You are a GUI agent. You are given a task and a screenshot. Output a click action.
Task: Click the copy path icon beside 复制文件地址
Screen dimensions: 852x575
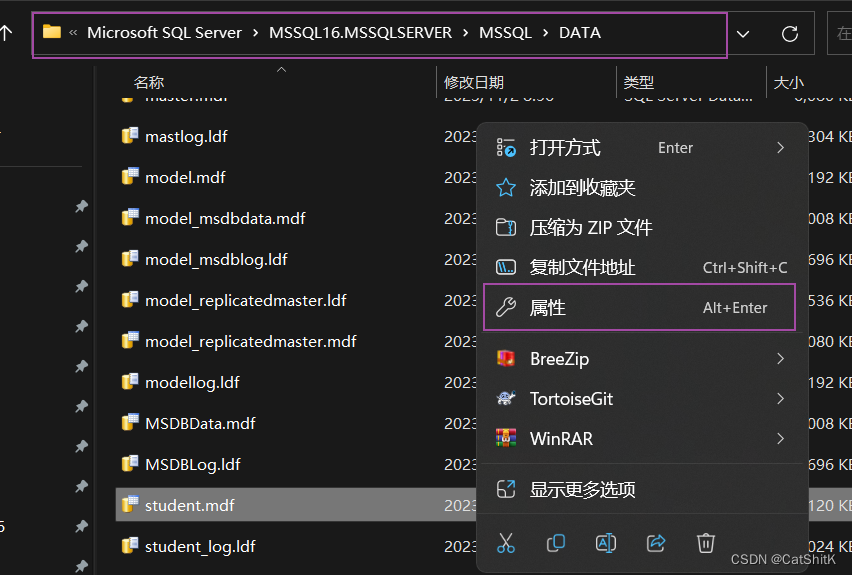505,267
